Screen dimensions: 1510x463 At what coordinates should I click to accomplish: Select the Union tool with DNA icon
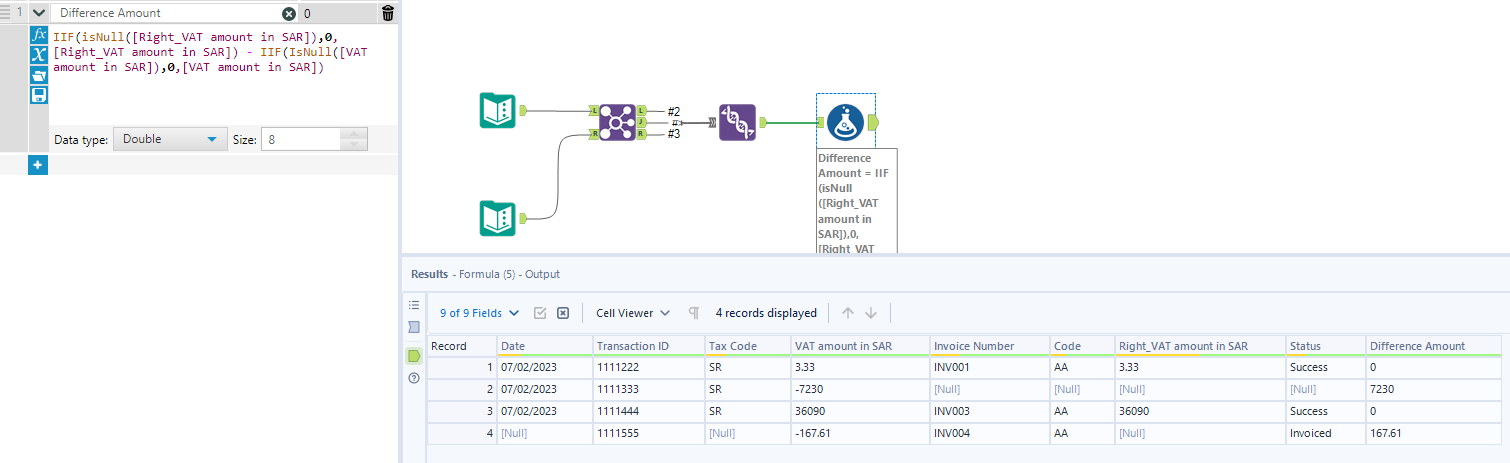coord(737,122)
